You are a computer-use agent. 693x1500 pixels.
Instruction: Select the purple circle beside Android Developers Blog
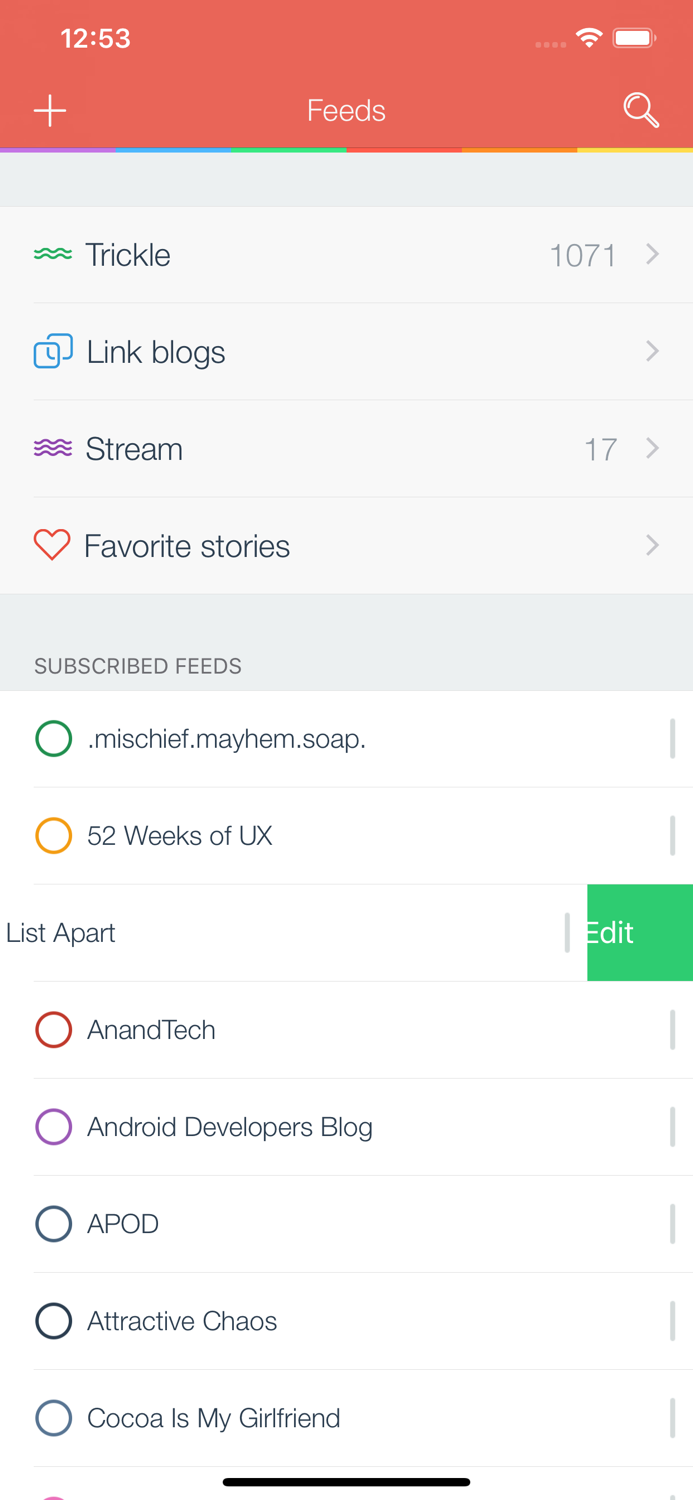coord(53,1127)
